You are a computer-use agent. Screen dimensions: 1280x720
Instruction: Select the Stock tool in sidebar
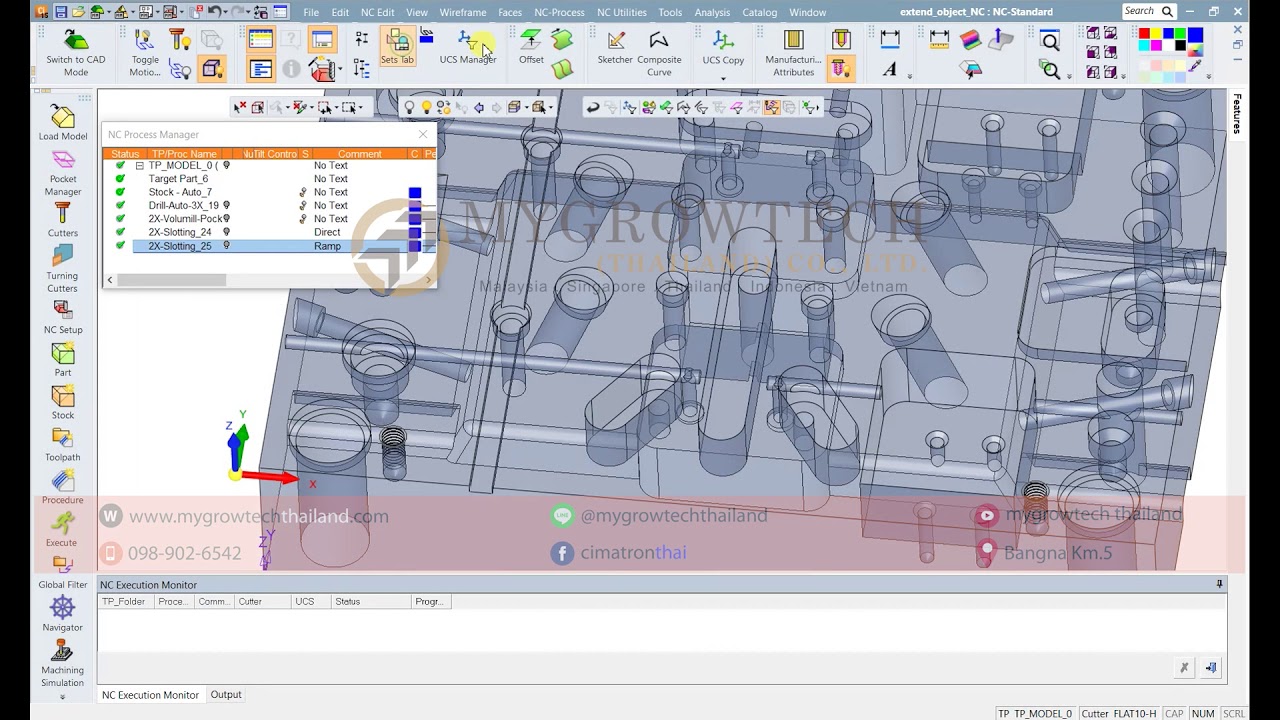pos(63,403)
